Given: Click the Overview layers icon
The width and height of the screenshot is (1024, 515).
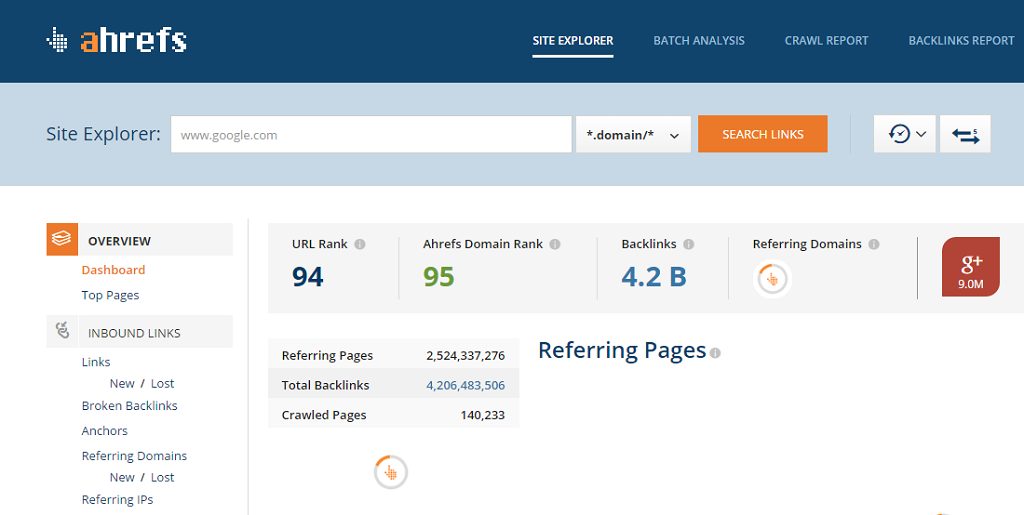Looking at the screenshot, I should coord(62,240).
